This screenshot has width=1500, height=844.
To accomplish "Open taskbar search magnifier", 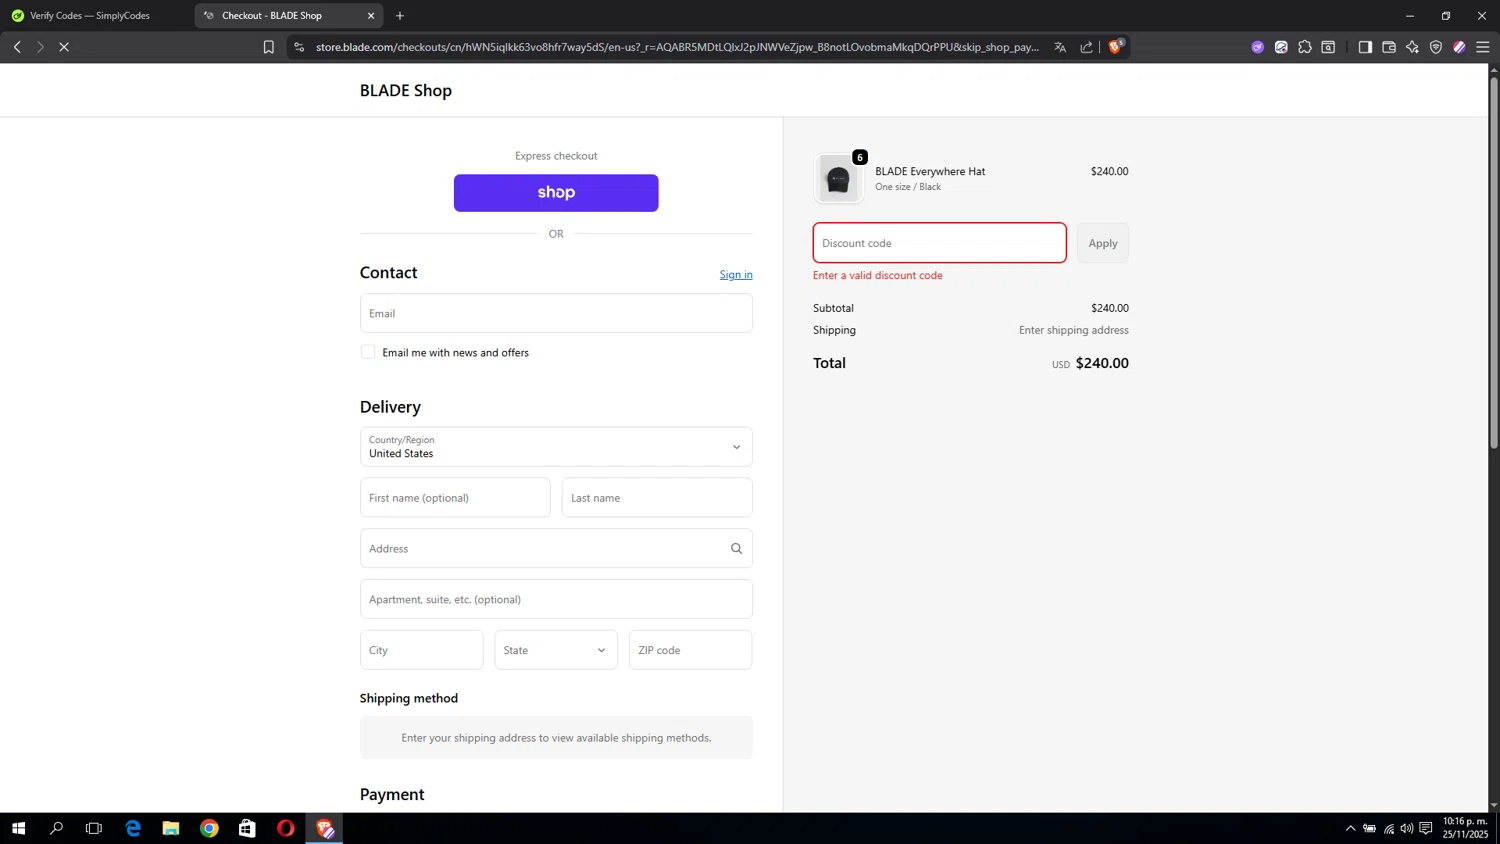I will [56, 828].
